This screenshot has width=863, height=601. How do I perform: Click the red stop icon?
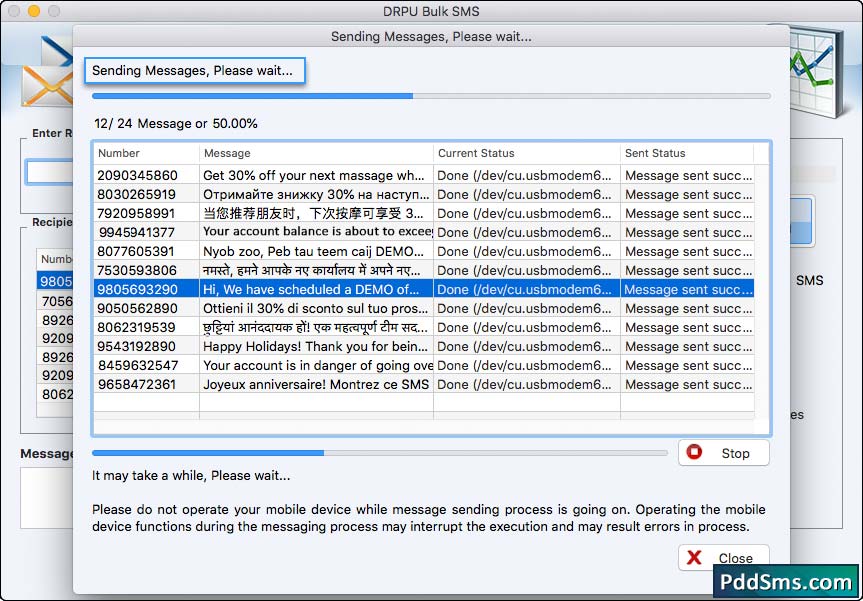(695, 452)
